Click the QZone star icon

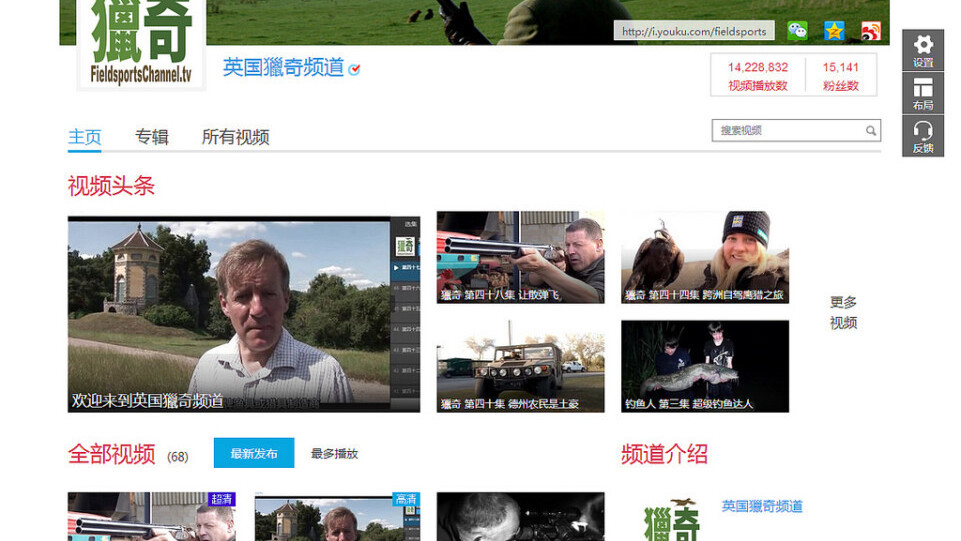(834, 31)
